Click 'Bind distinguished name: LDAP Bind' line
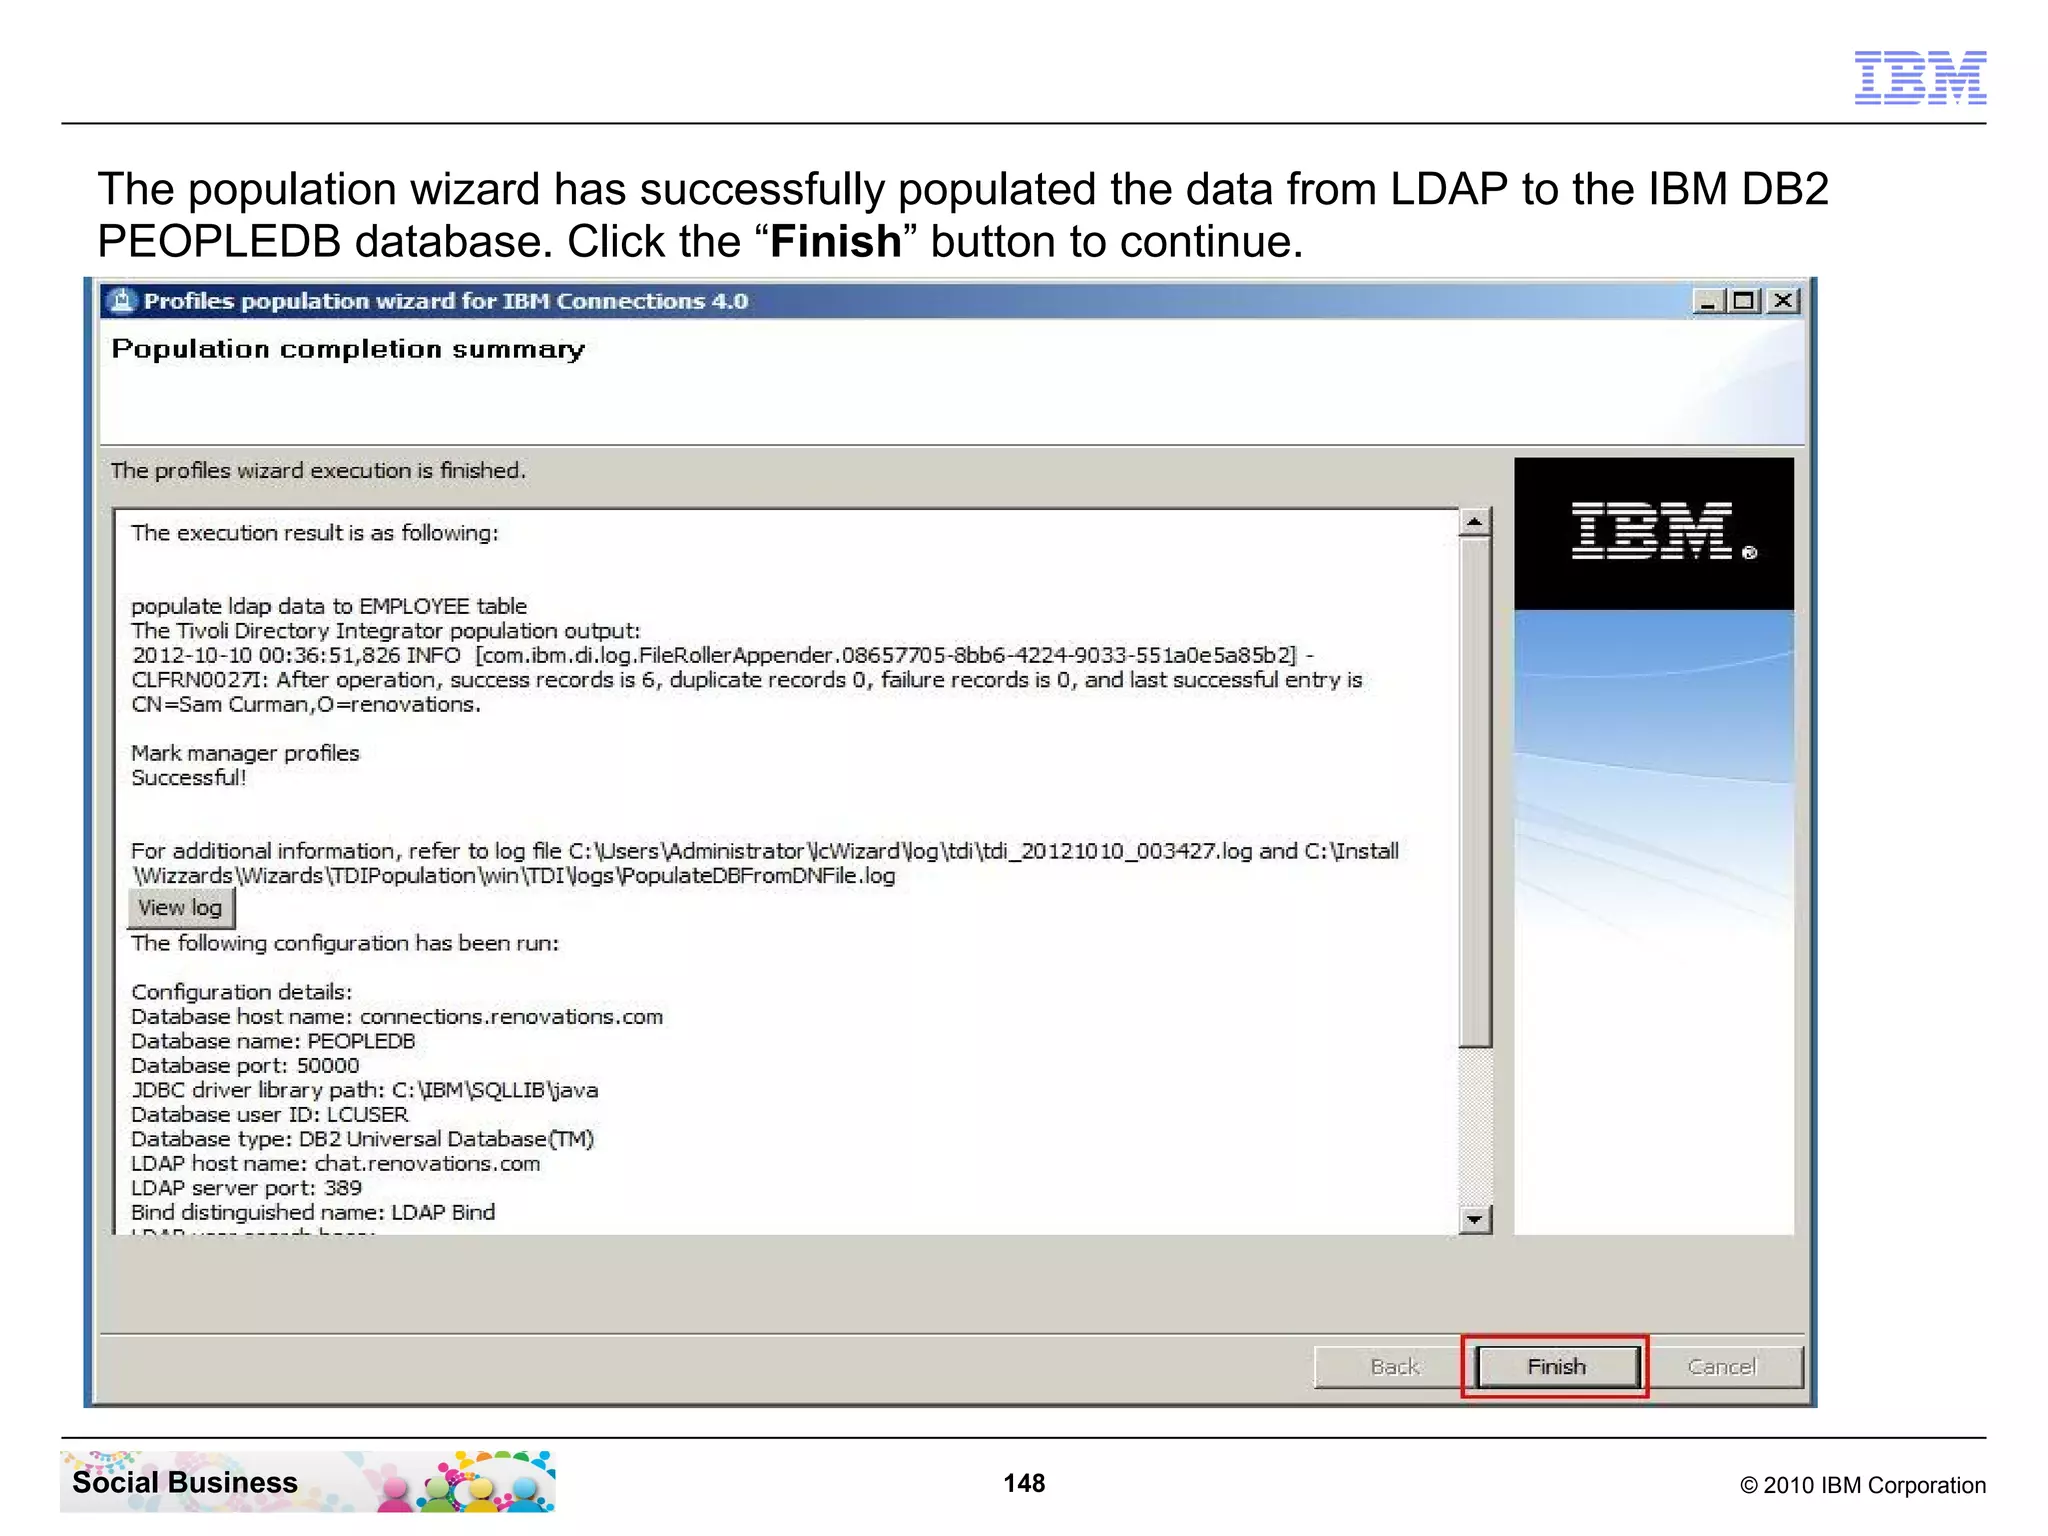 [313, 1213]
